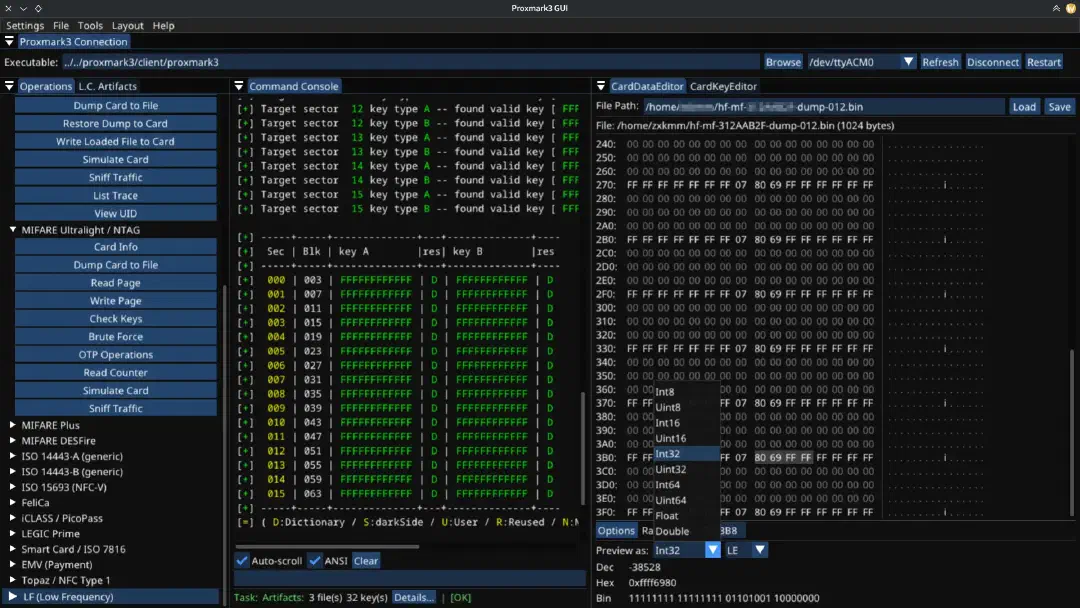
Task: Open the serial port /dev/ttyACM0 dropdown
Action: point(908,62)
